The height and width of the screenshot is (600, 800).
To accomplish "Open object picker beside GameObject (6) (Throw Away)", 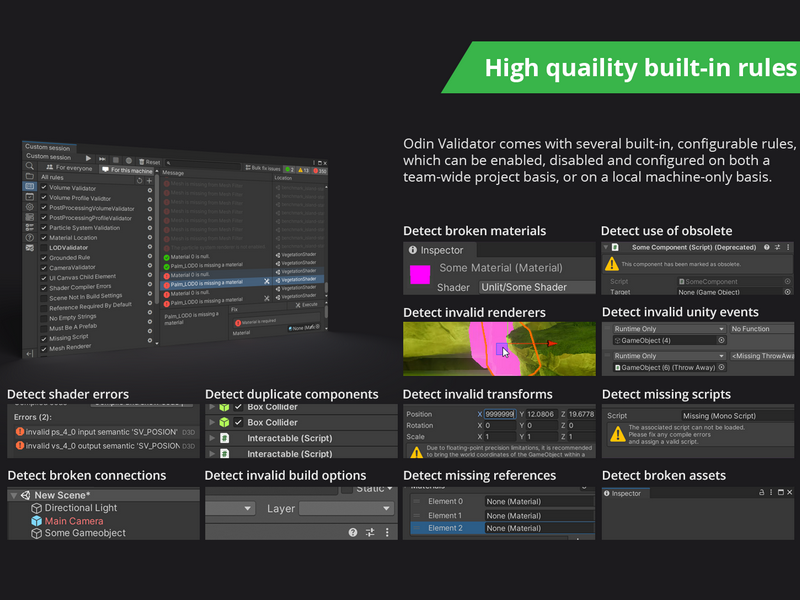I will coord(721,367).
